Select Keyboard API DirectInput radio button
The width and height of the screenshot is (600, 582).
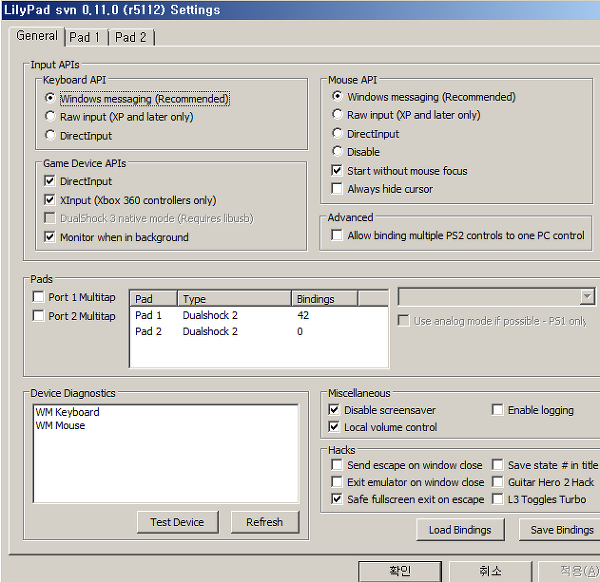pos(50,135)
